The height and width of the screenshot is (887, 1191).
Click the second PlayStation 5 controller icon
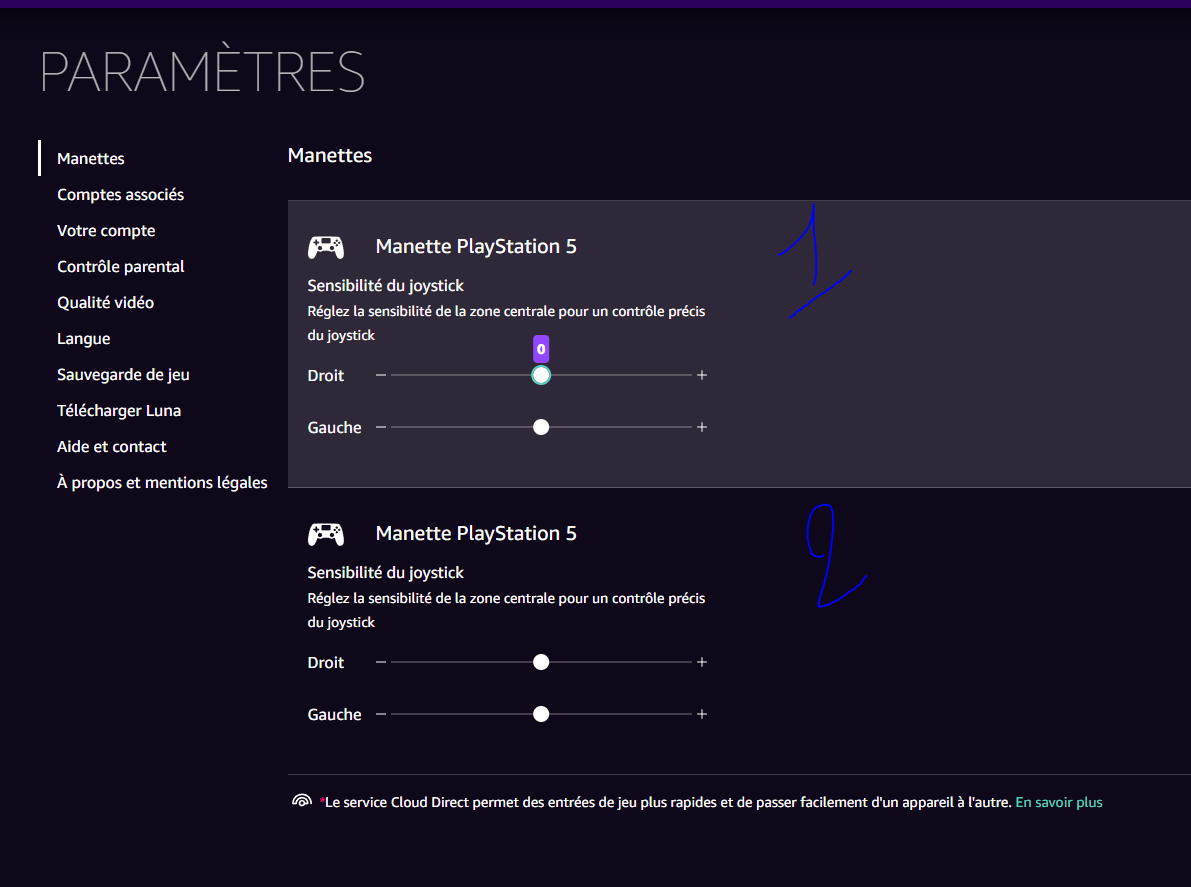pyautogui.click(x=325, y=534)
